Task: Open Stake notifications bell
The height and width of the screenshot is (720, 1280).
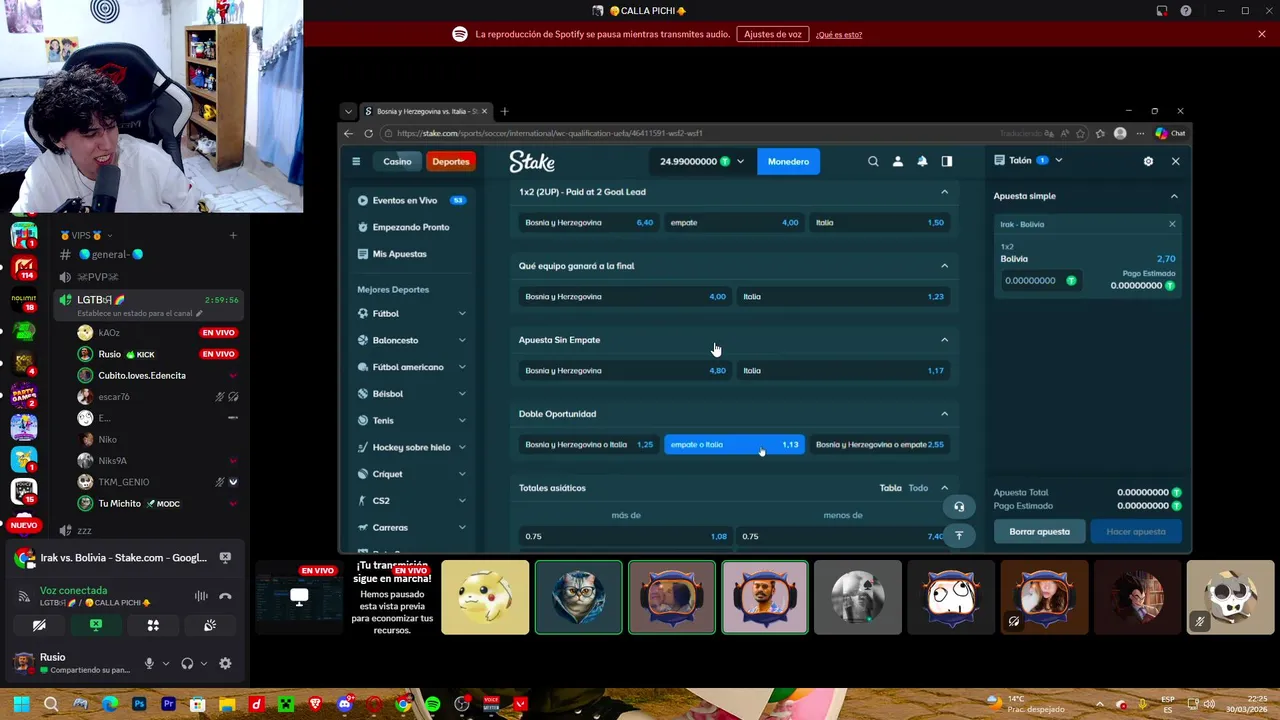Action: point(922,161)
